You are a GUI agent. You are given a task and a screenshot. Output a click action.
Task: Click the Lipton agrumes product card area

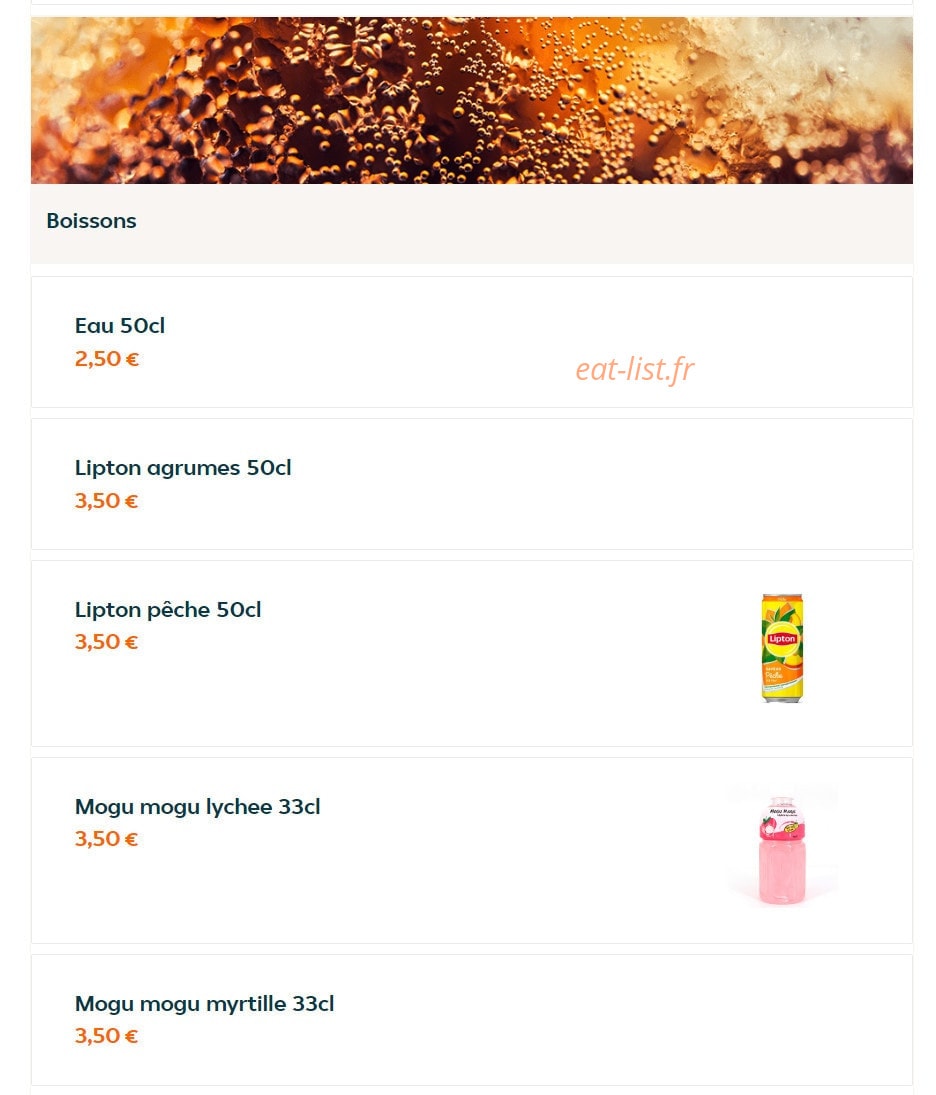click(471, 484)
